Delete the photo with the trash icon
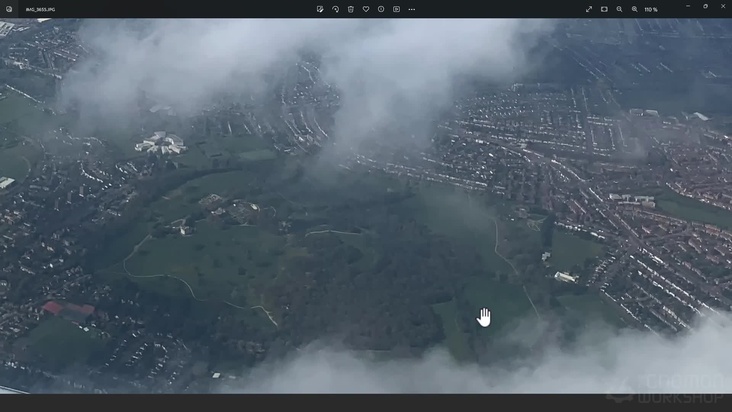 [x=351, y=9]
